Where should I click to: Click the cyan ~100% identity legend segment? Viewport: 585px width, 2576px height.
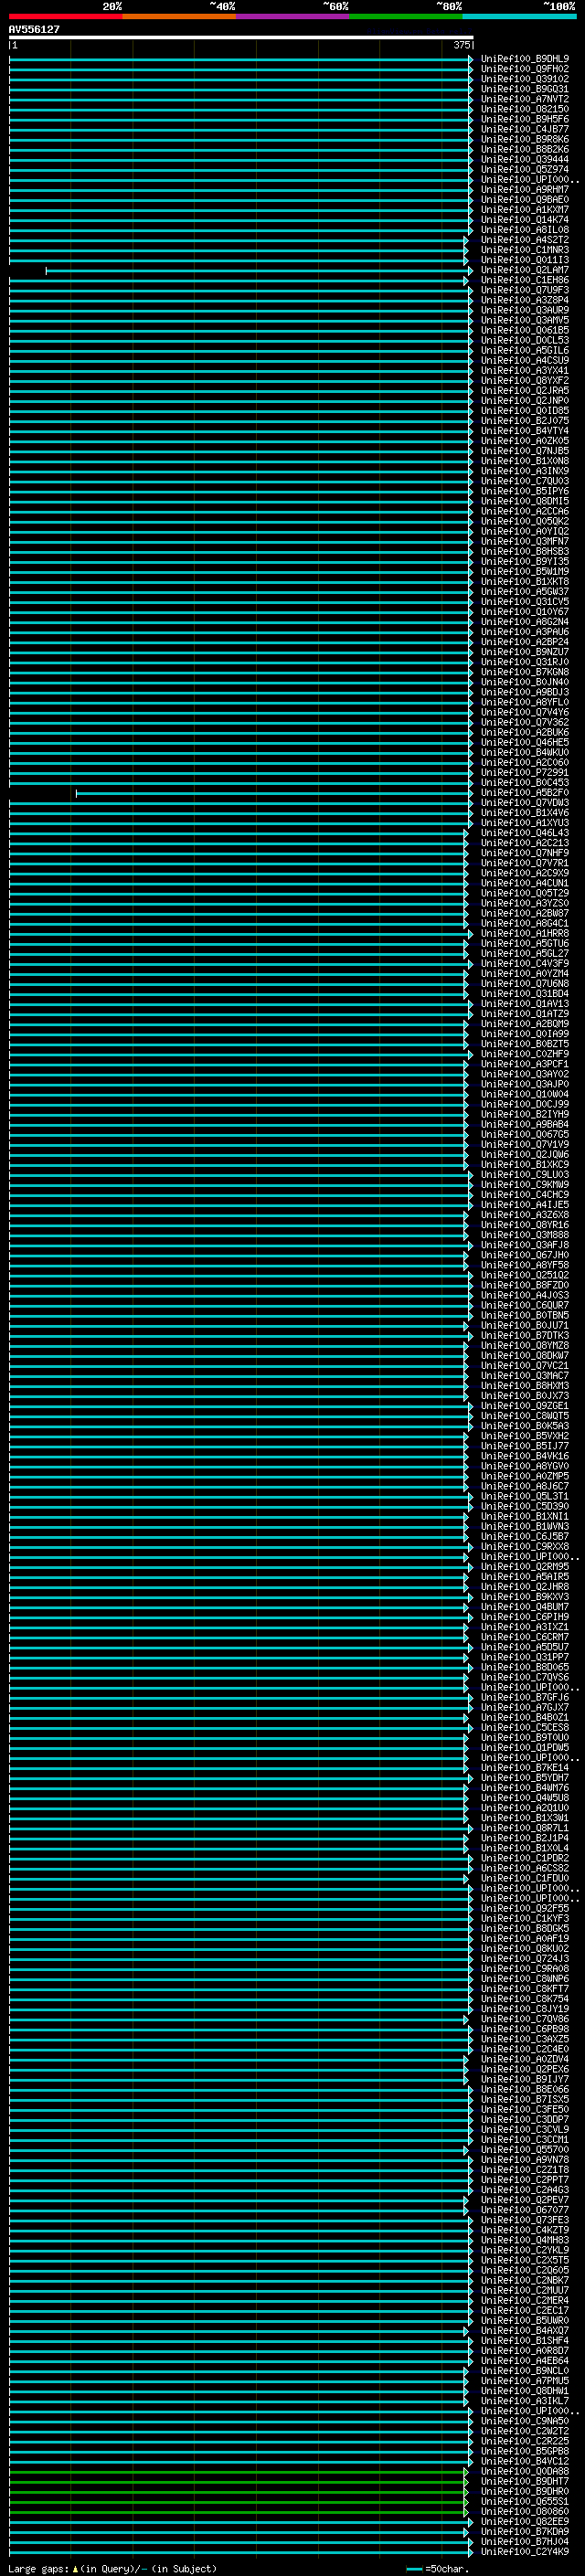point(520,16)
